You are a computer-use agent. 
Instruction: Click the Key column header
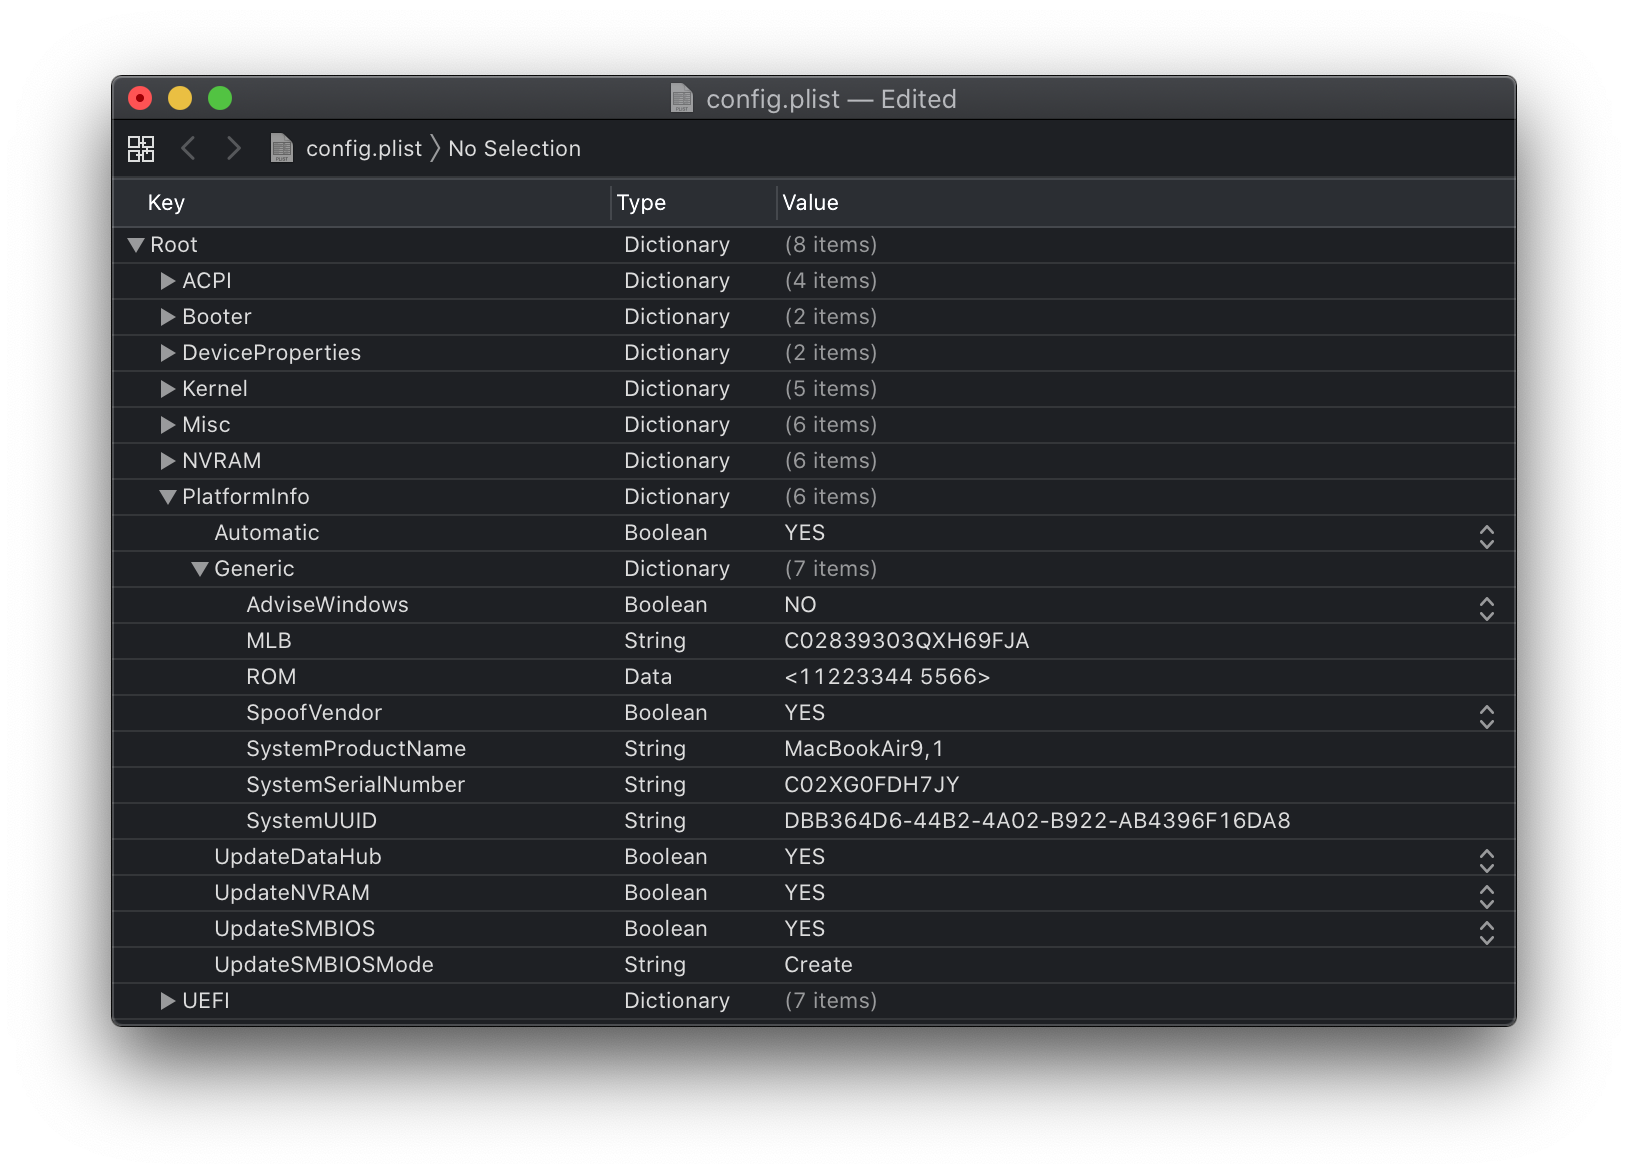pos(166,203)
